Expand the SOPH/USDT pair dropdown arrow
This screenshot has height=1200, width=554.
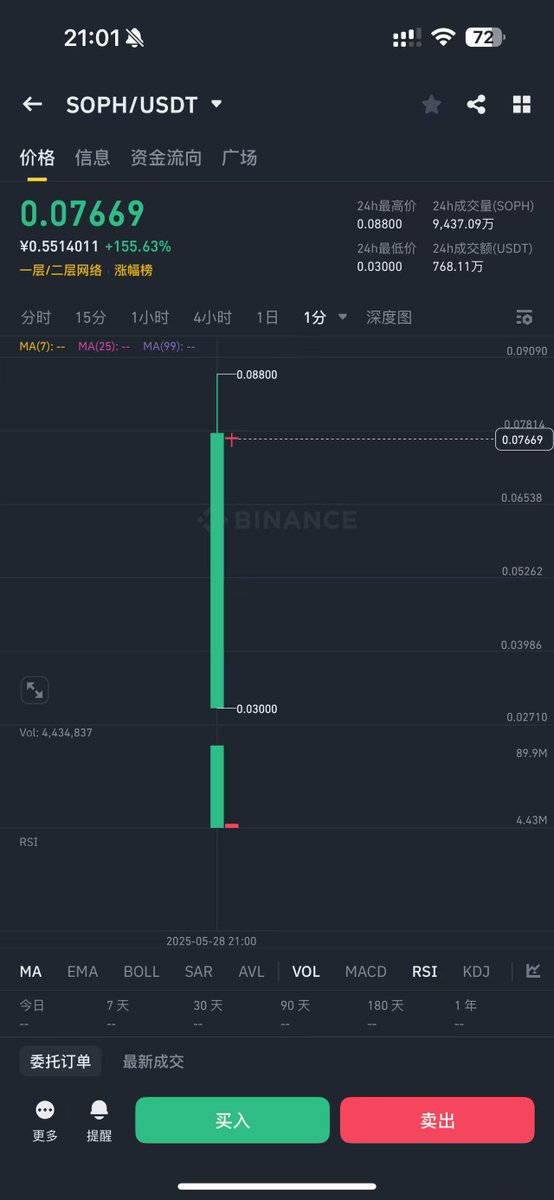216,104
